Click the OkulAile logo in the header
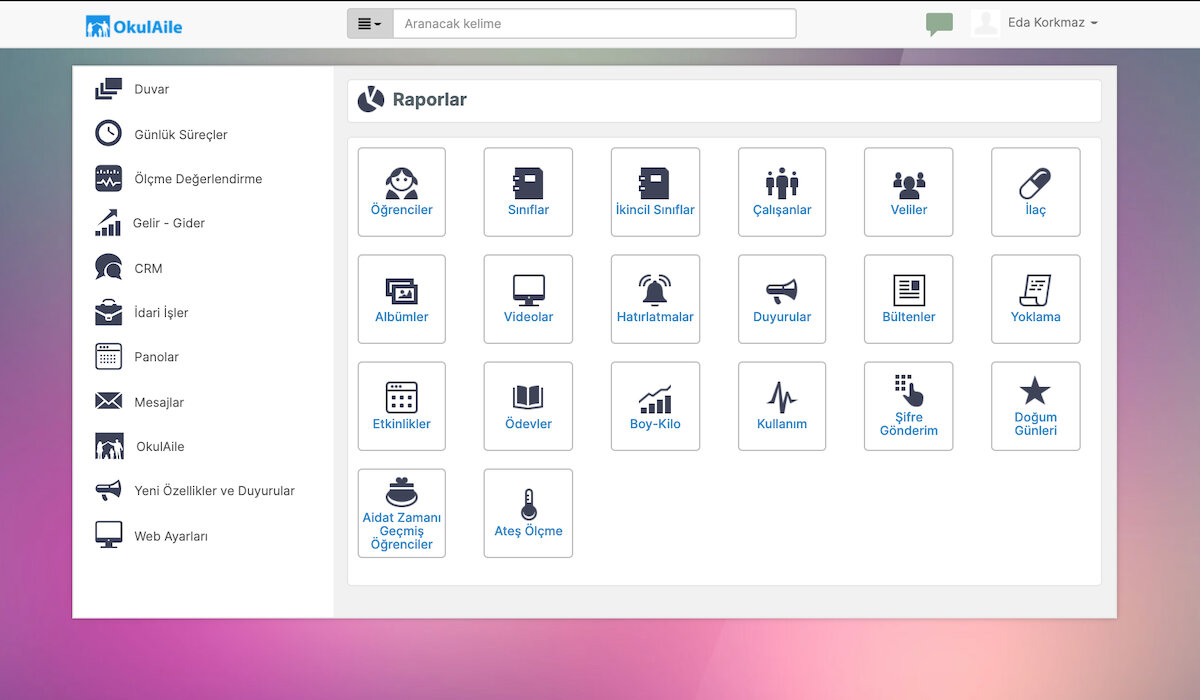The height and width of the screenshot is (700, 1200). (x=134, y=26)
